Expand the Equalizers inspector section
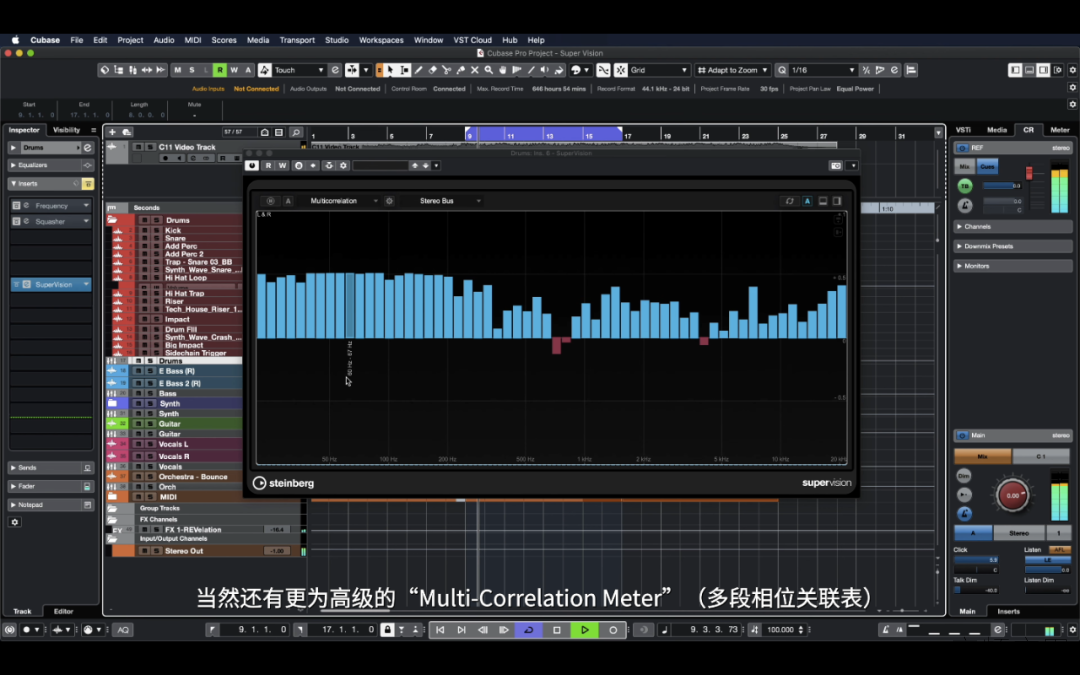 pyautogui.click(x=50, y=165)
